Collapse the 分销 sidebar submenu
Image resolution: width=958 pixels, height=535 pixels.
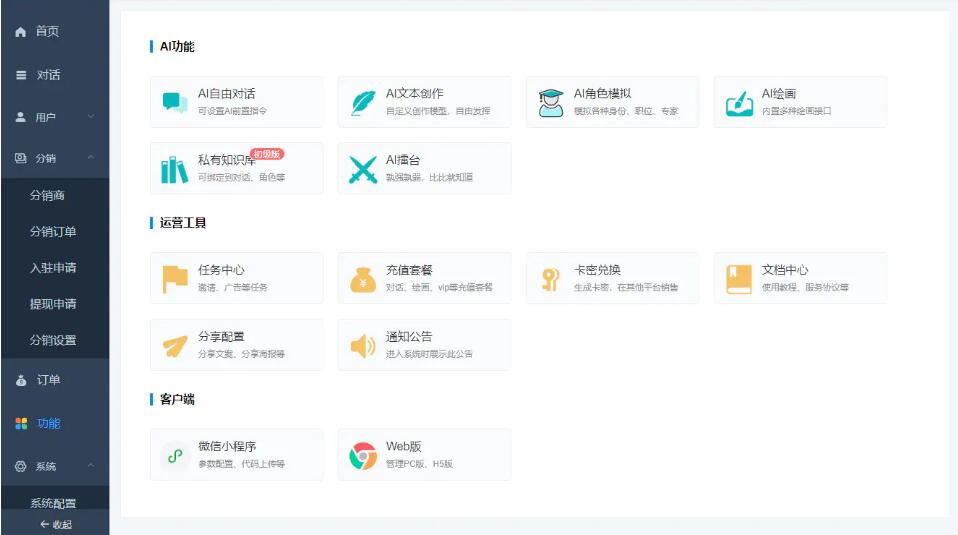click(x=91, y=158)
